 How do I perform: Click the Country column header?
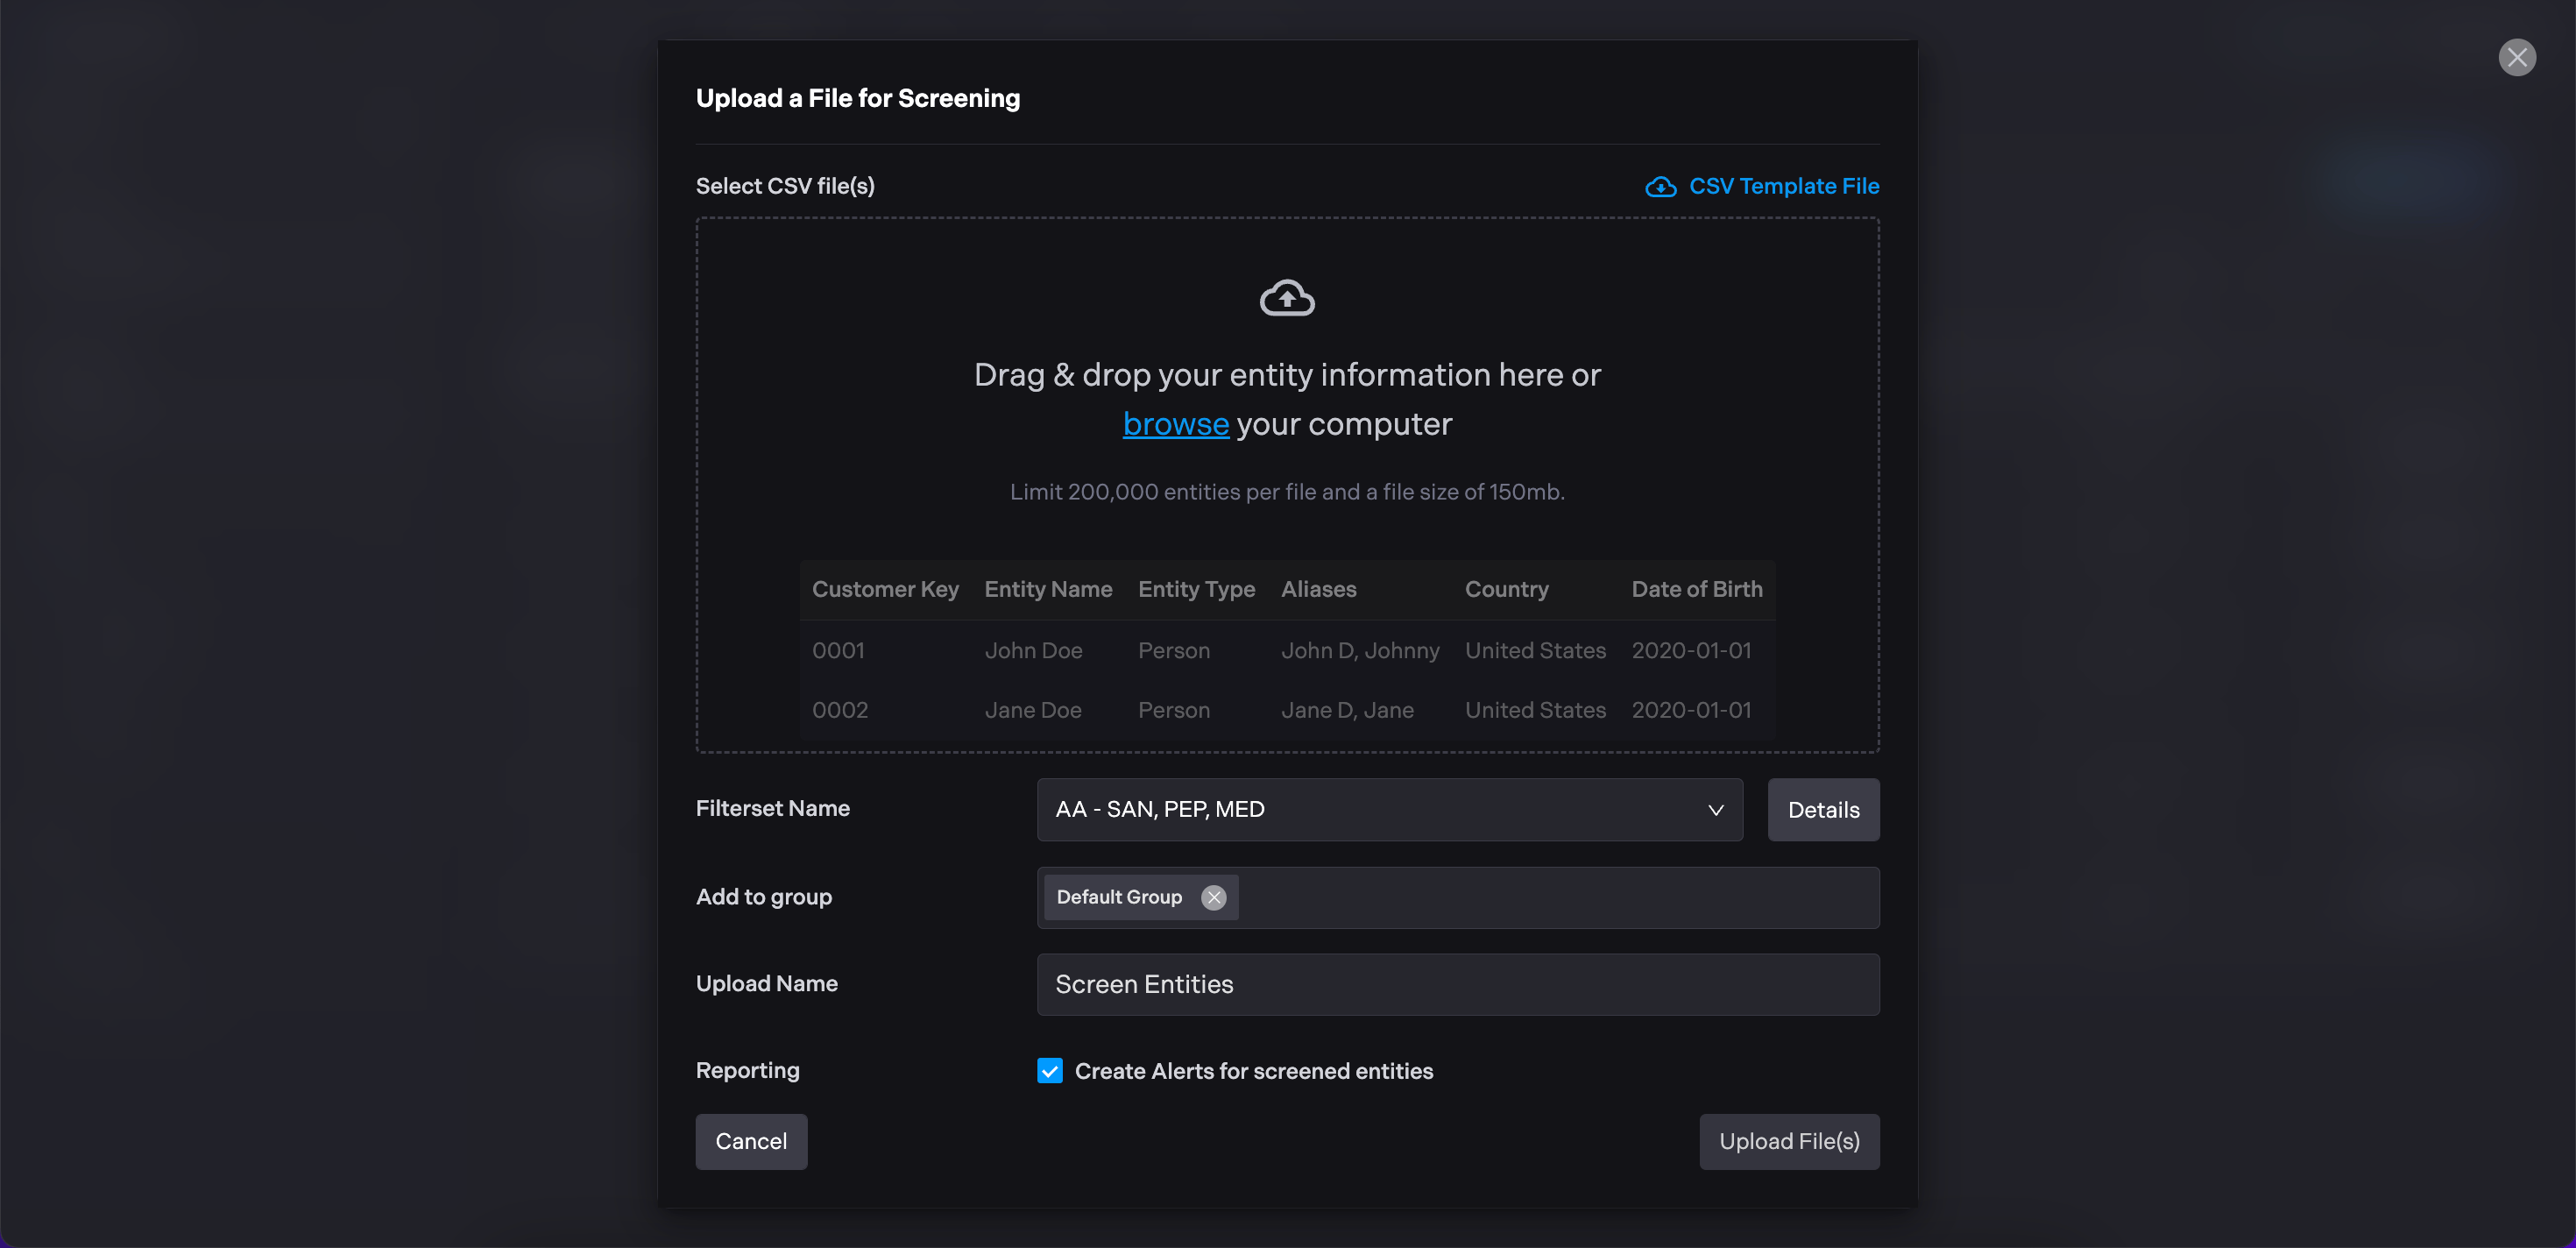click(1506, 589)
